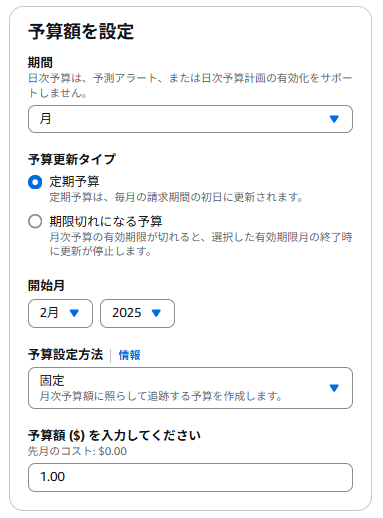Click the 期限切れになる予算 option label text

(x=106, y=221)
